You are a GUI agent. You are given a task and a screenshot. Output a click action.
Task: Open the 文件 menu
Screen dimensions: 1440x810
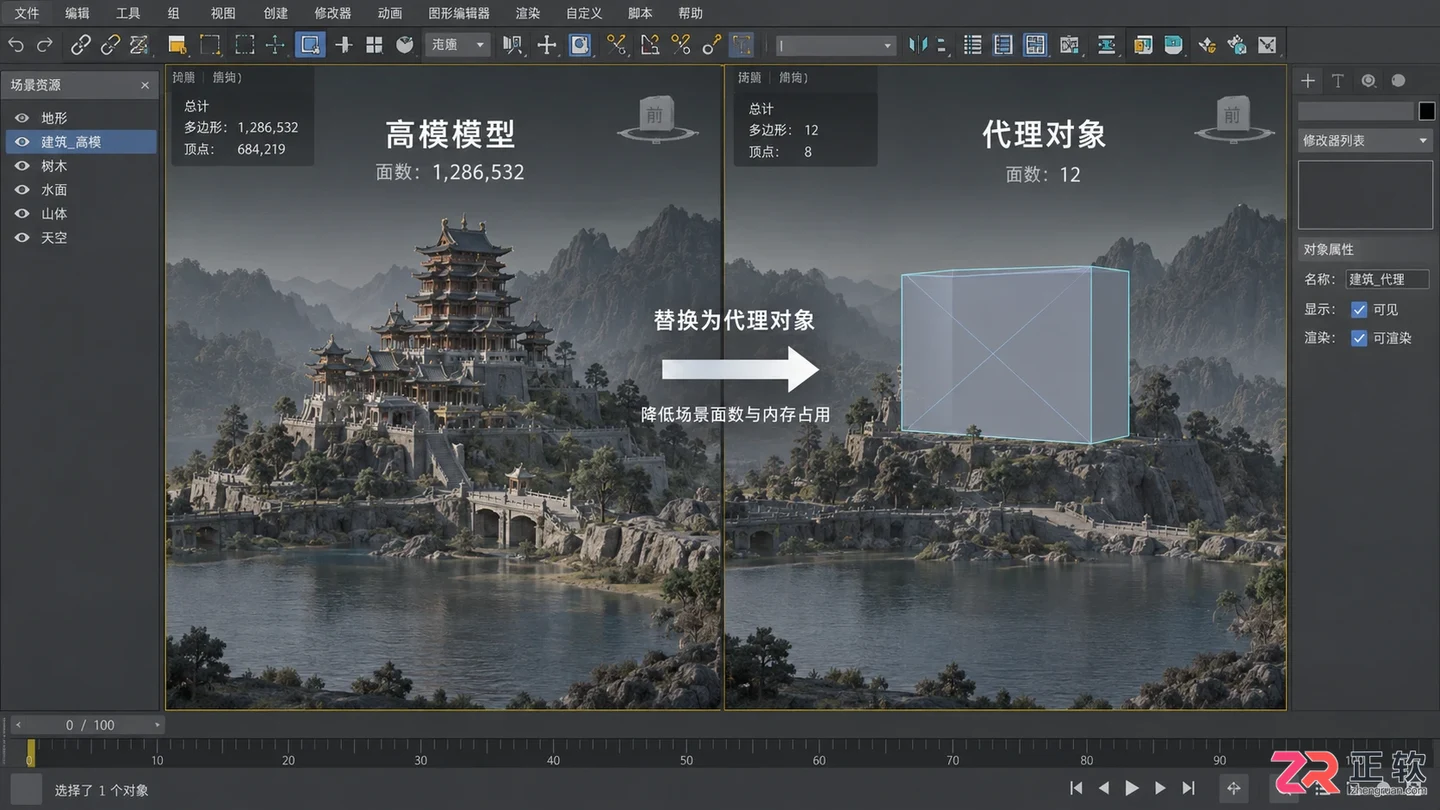pyautogui.click(x=26, y=13)
